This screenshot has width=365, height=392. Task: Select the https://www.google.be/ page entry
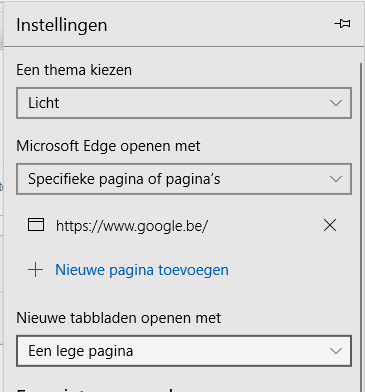132,226
